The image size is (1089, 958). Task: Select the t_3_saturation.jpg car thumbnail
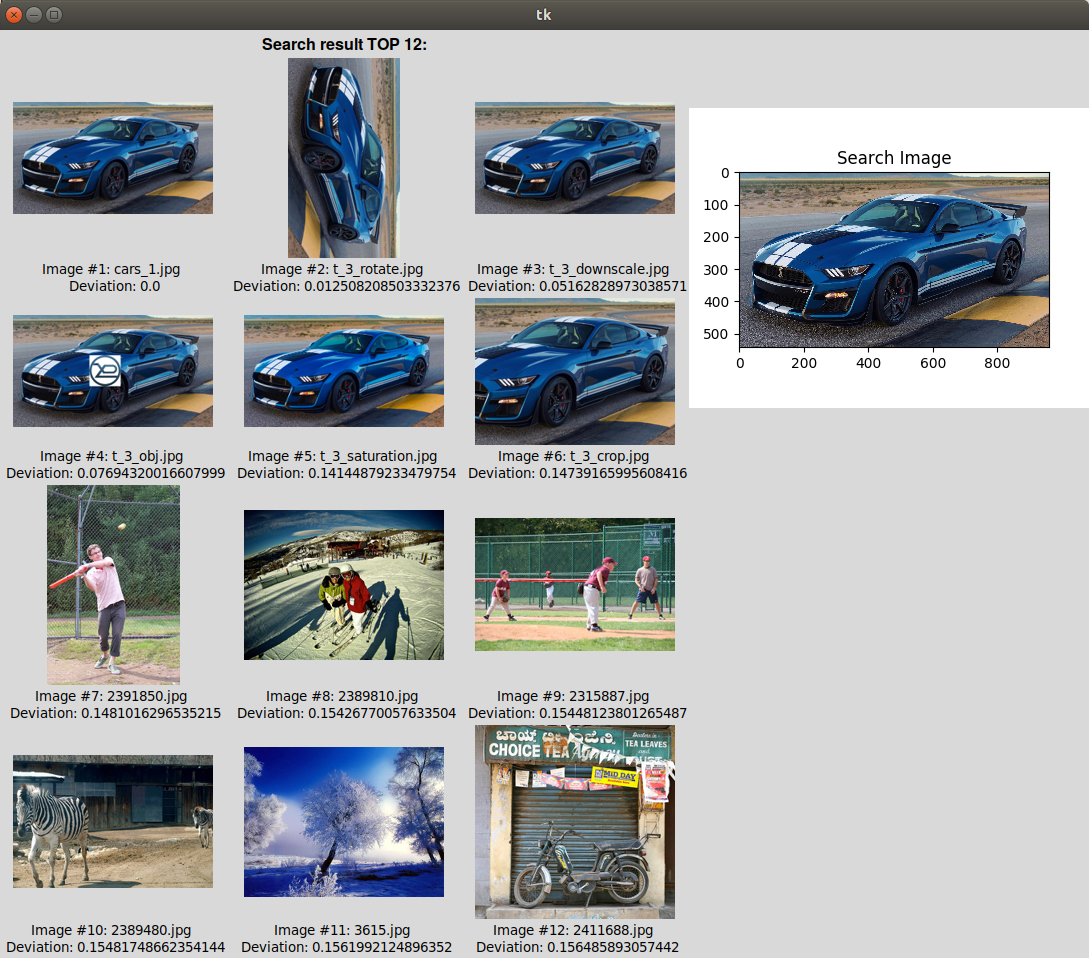click(343, 371)
